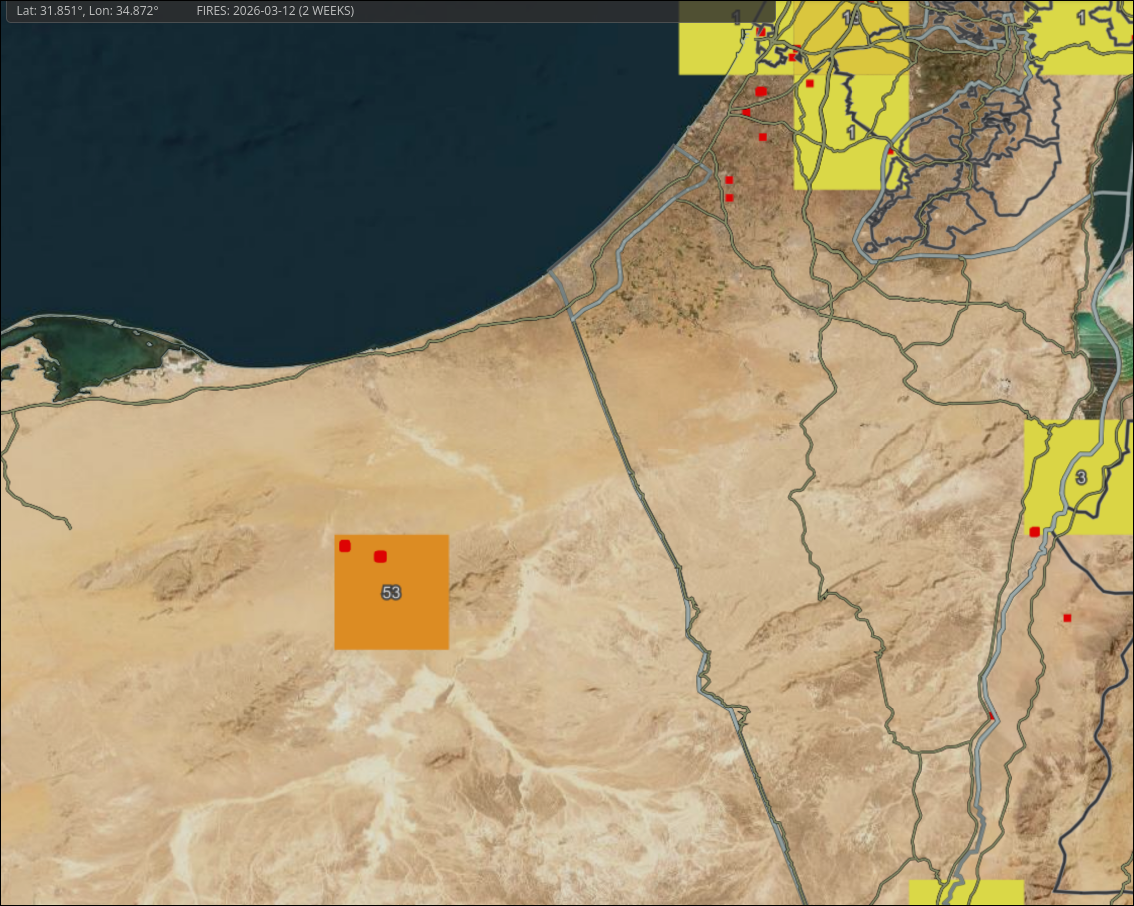Viewport: 1134px width, 906px height.
Task: Click the red fire marker inside the tall yellow 1 cluster
Action: pos(809,83)
